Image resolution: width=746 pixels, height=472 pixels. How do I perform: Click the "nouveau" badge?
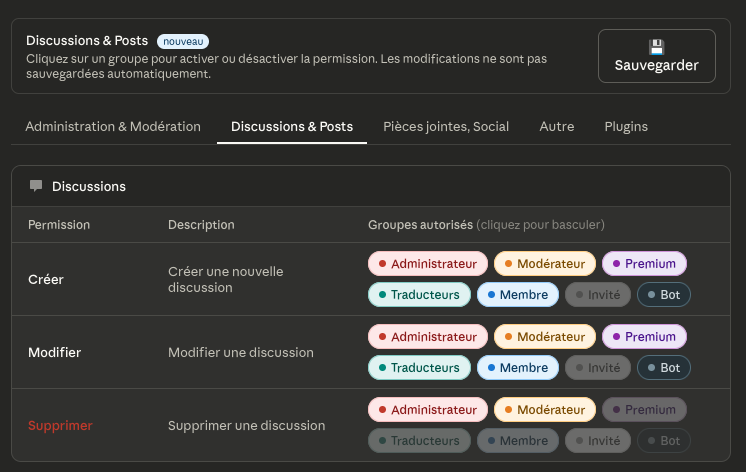[183, 41]
